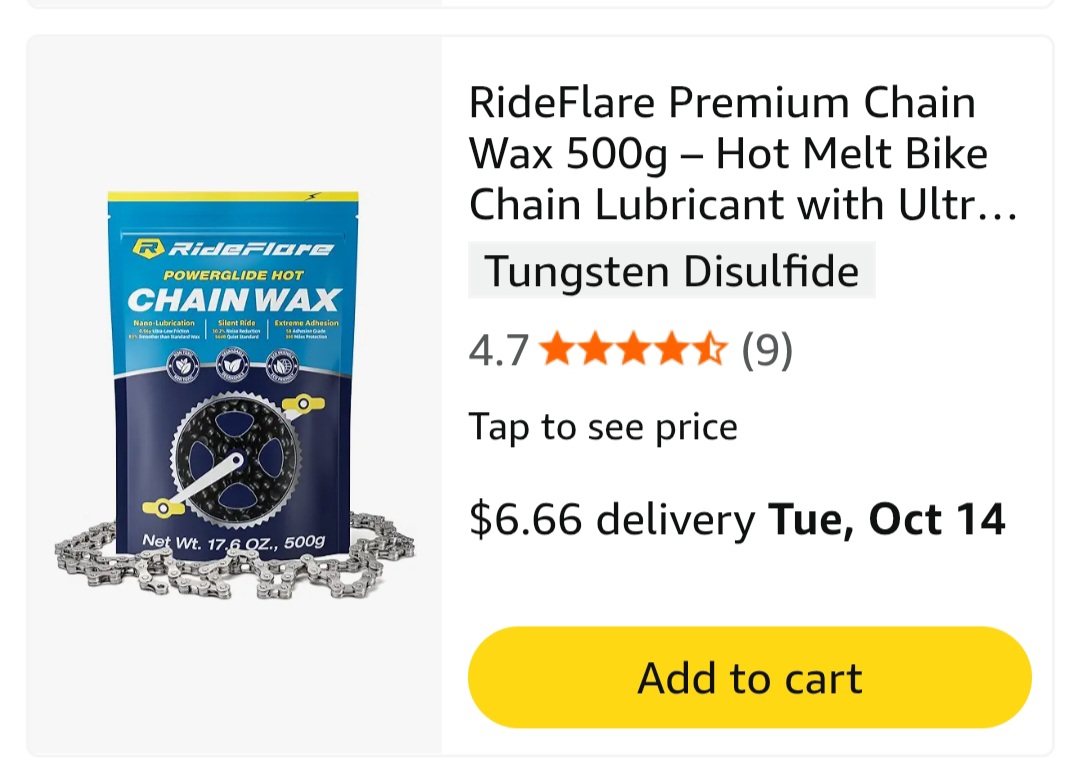
Task: Open the RideFlare Premium Chain Wax title
Action: 742,153
